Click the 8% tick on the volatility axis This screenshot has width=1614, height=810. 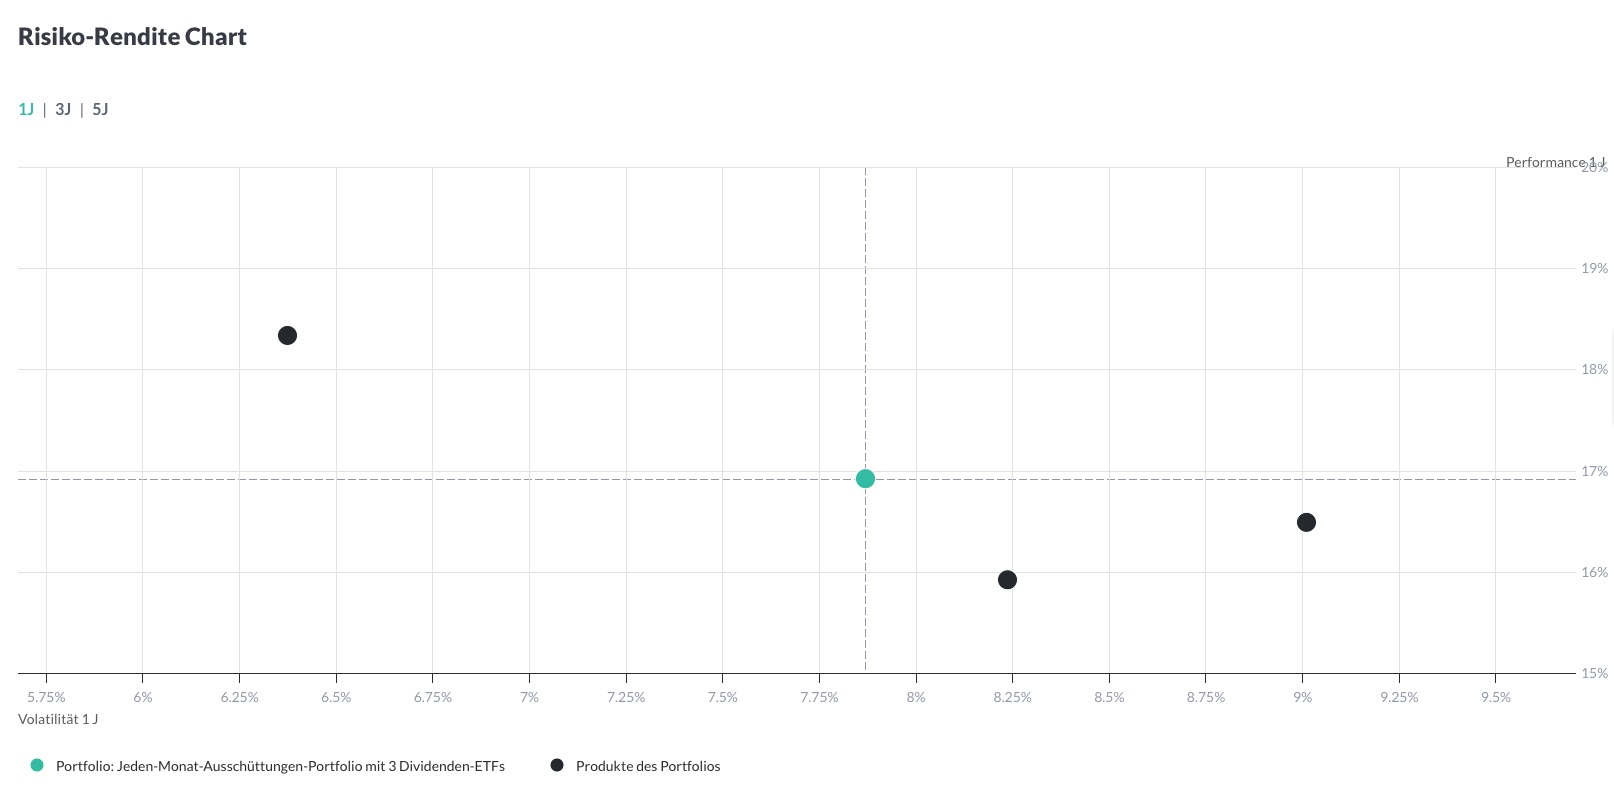click(x=915, y=697)
